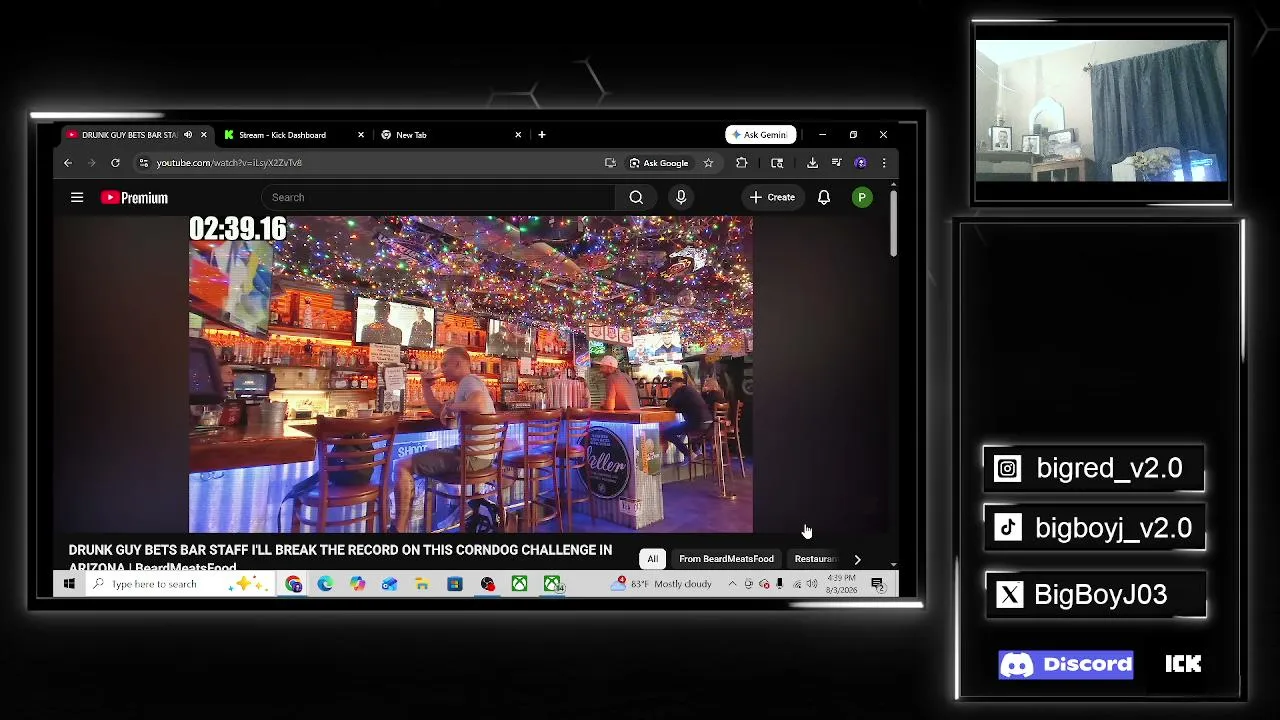This screenshot has width=1280, height=720.
Task: Close the DRUNK GUY BETS BAR STAFF tab
Action: coord(203,135)
